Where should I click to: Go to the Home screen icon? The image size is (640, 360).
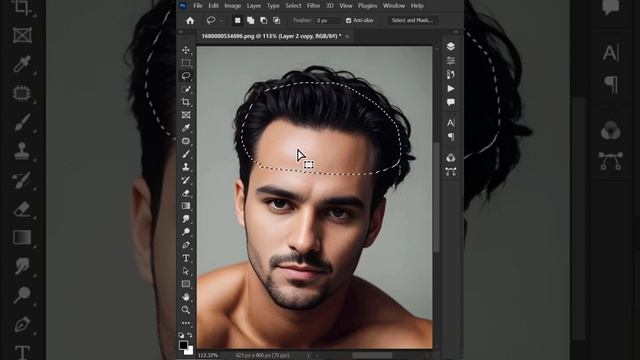(190, 20)
